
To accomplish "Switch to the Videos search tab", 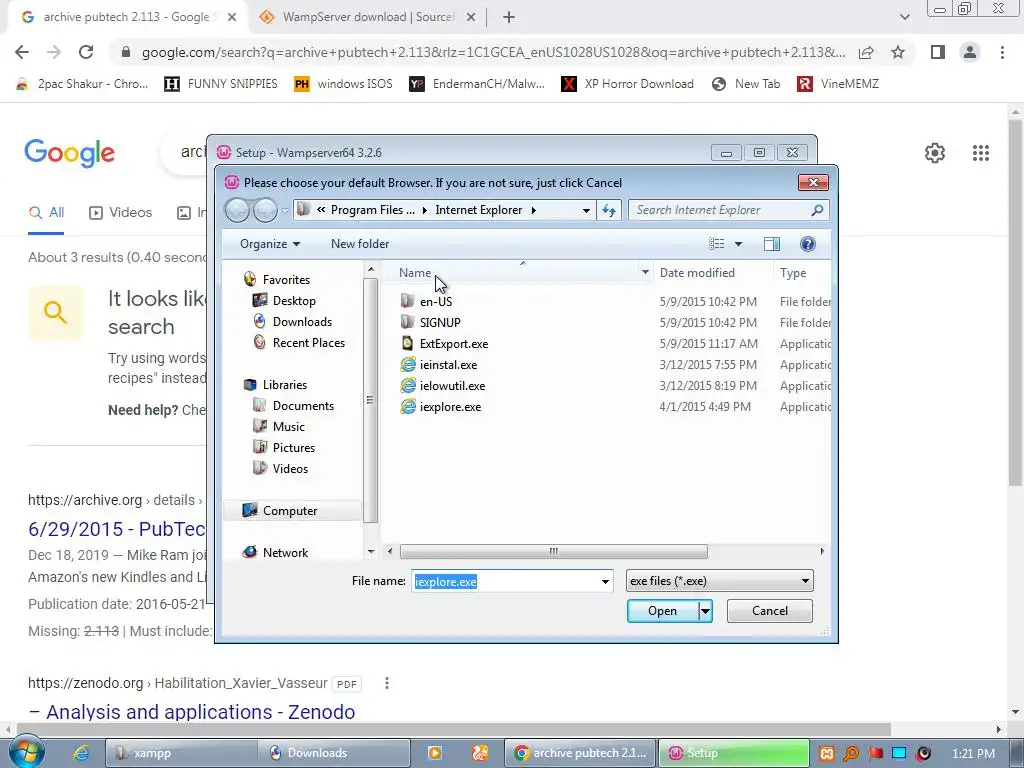I will click(x=120, y=213).
